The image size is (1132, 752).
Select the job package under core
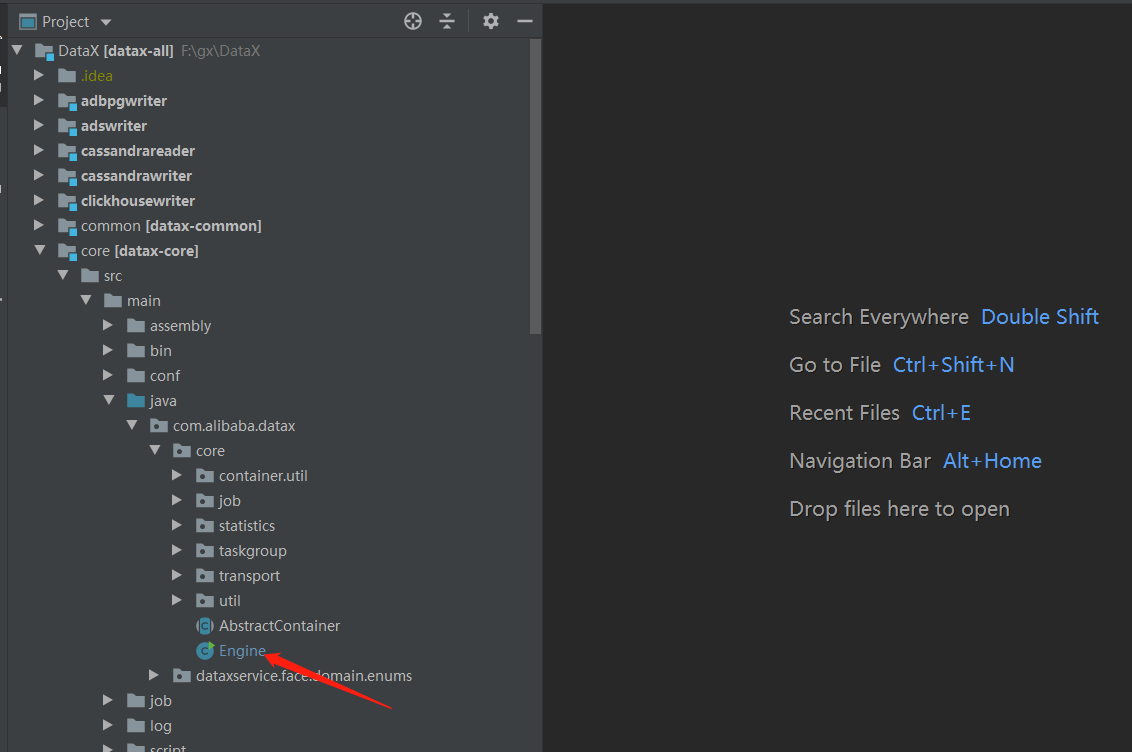230,501
